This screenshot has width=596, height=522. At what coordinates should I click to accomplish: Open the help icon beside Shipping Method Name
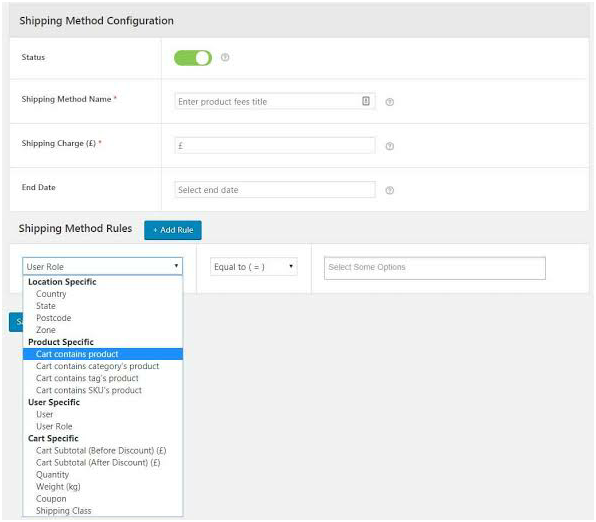(x=390, y=102)
